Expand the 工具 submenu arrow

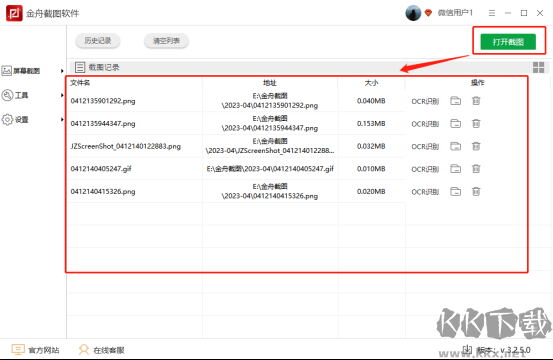tap(62, 95)
